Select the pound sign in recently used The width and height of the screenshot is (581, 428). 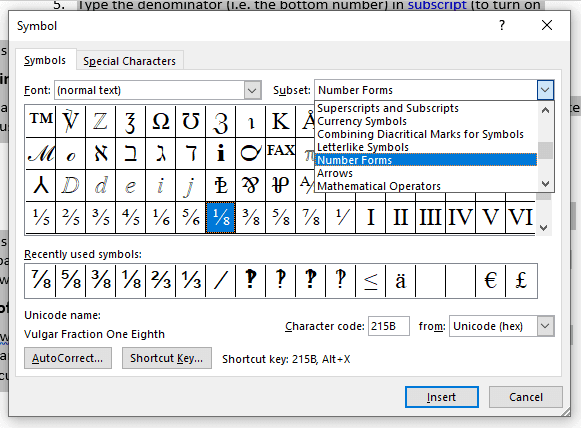pyautogui.click(x=521, y=281)
